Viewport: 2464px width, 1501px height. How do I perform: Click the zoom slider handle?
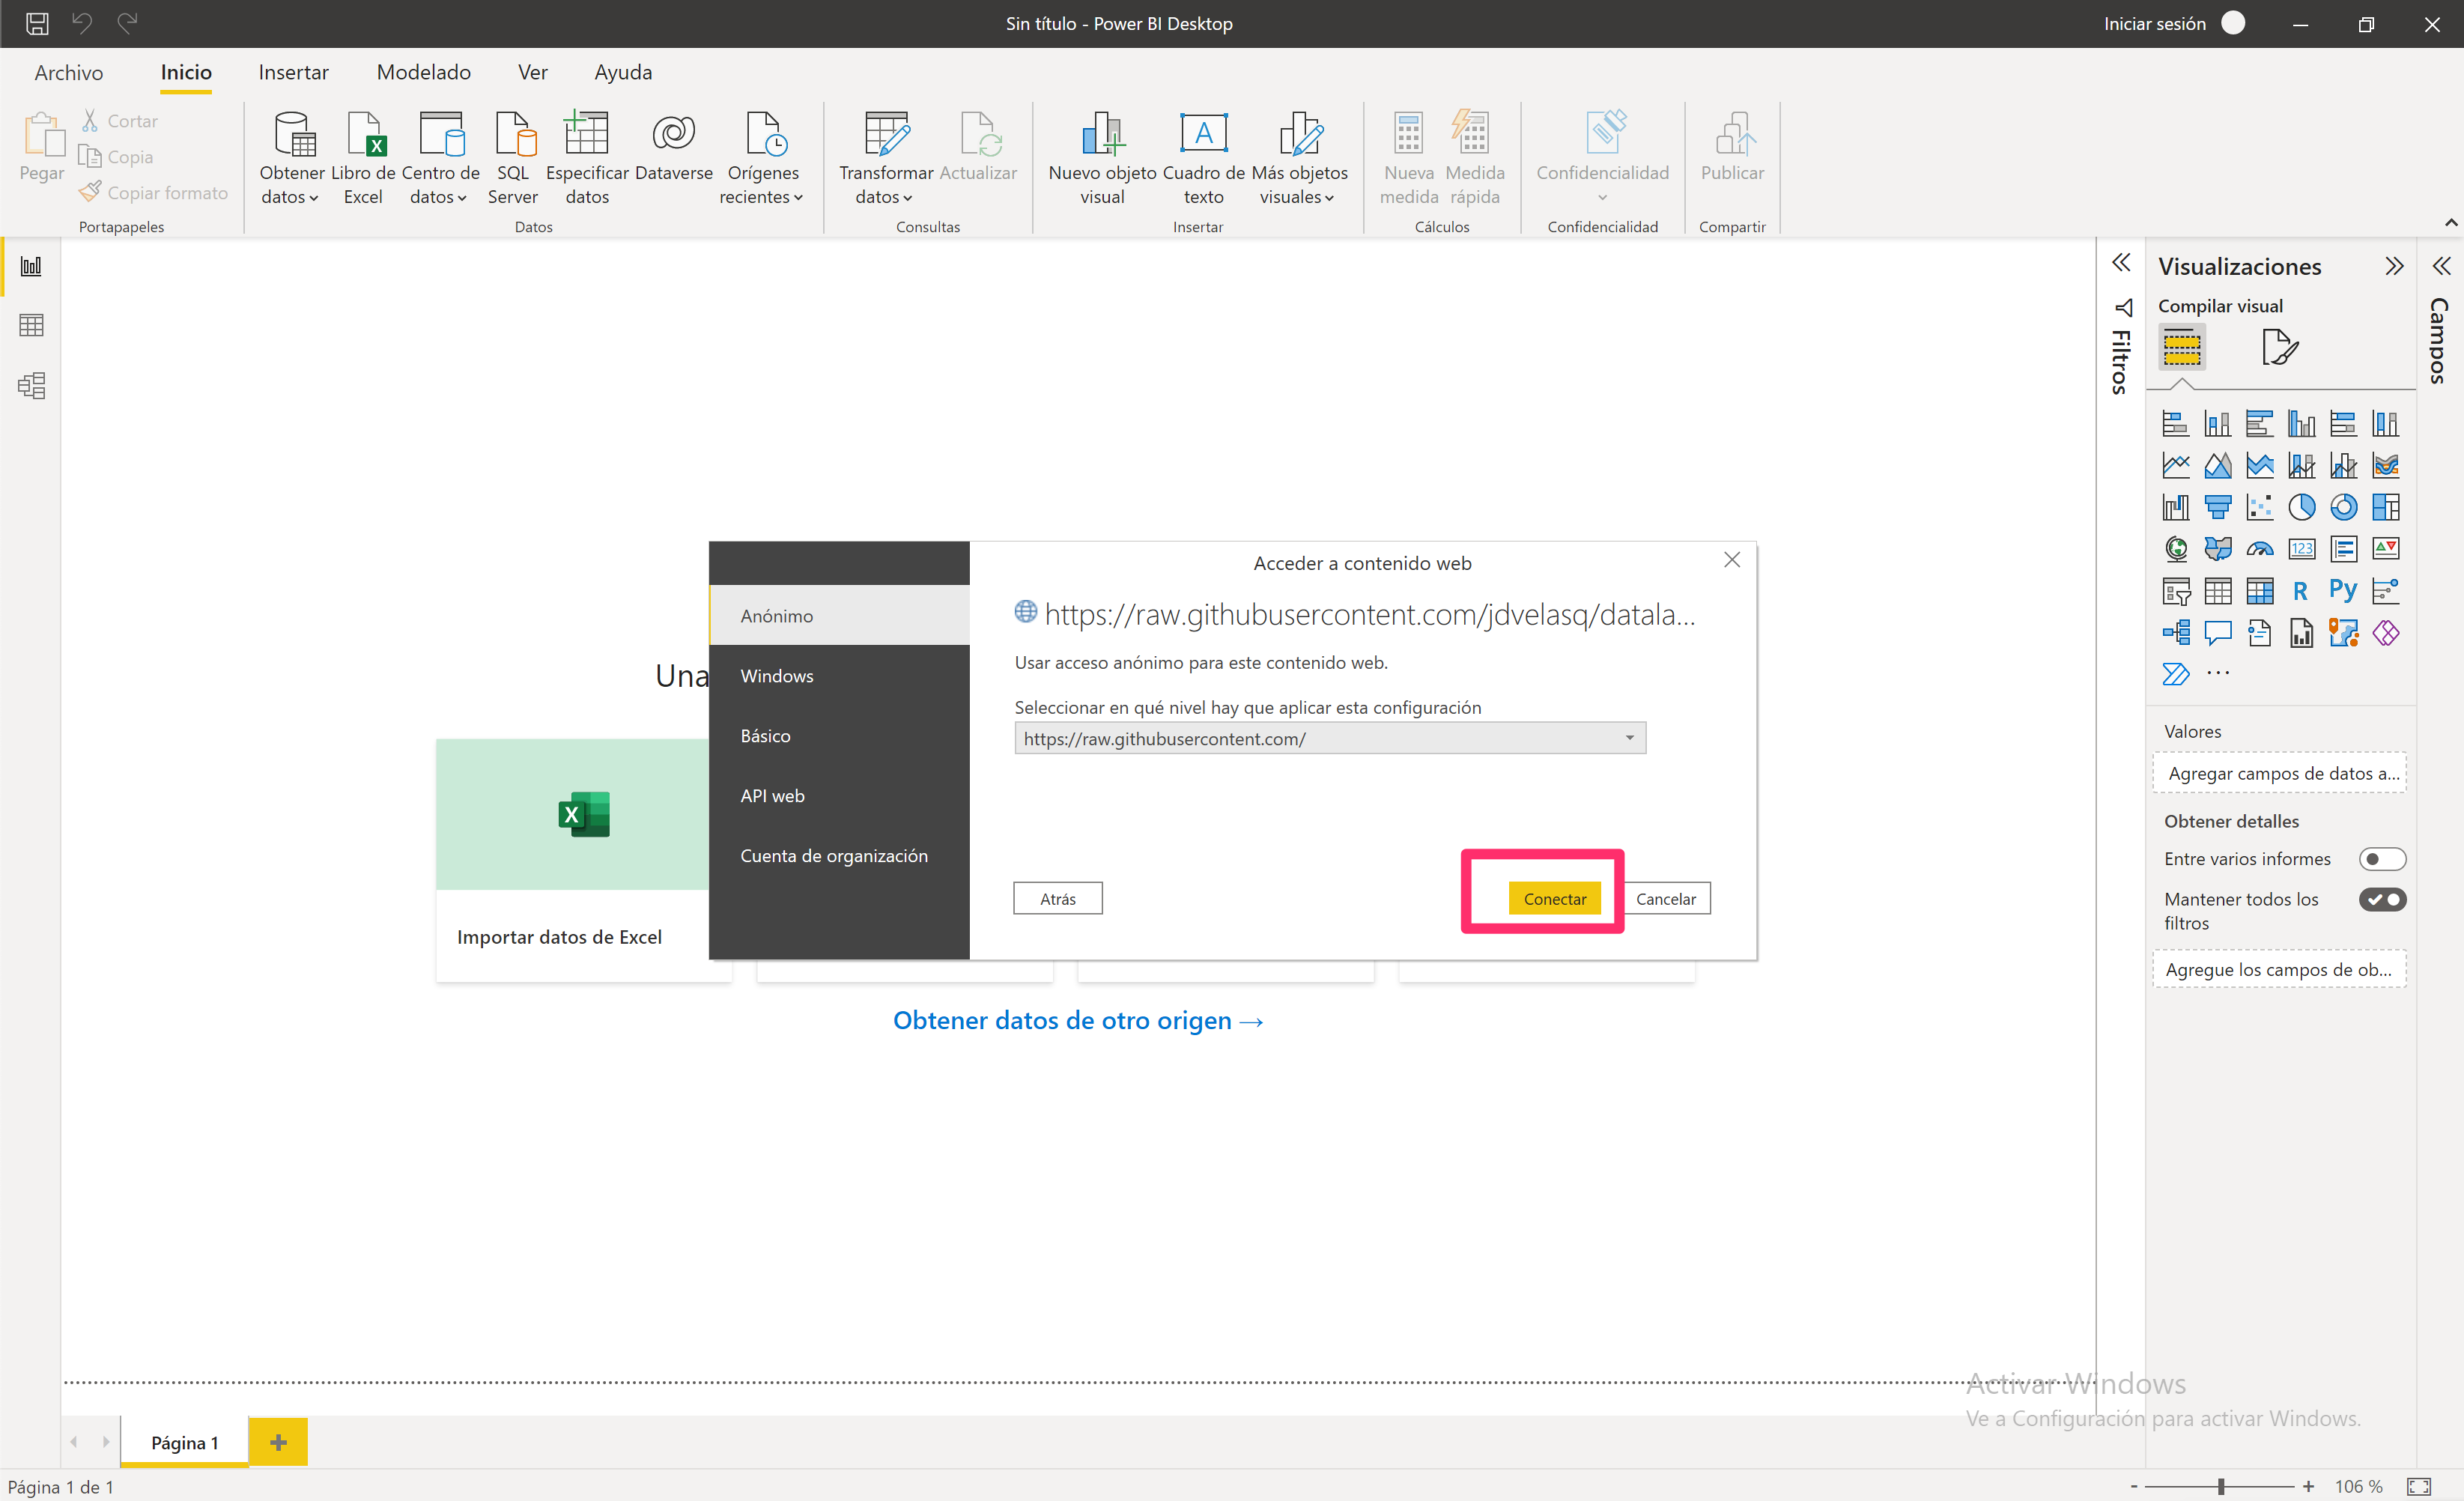(2220, 1487)
